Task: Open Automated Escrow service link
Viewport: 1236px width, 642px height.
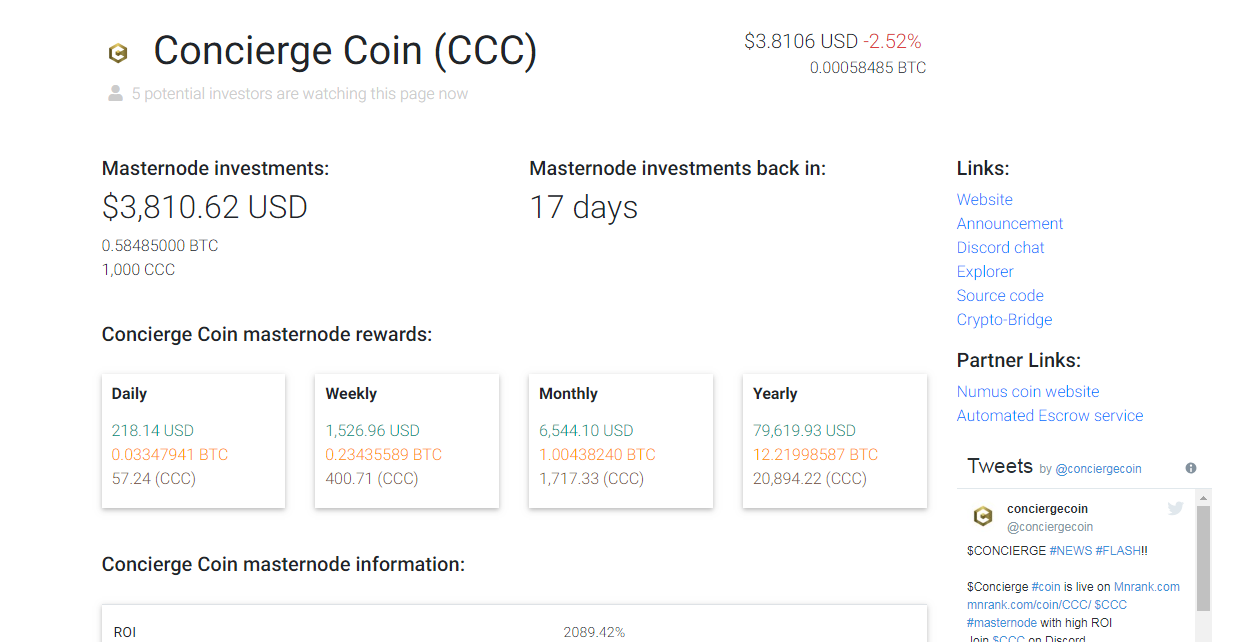Action: point(1049,416)
